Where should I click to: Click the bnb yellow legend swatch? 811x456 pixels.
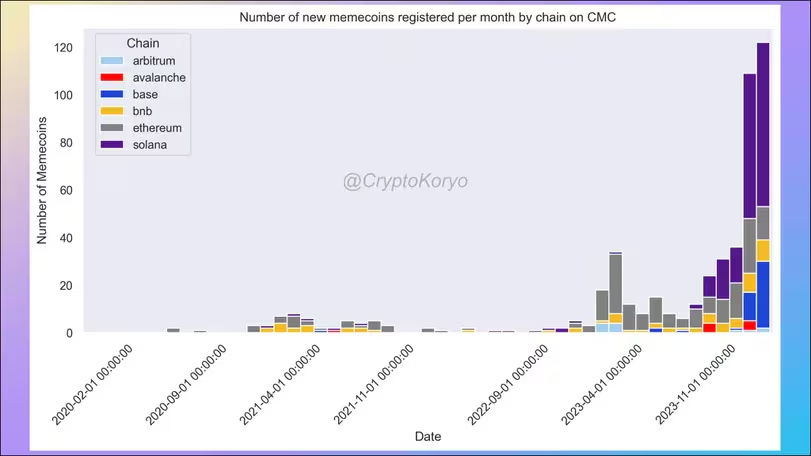112,111
